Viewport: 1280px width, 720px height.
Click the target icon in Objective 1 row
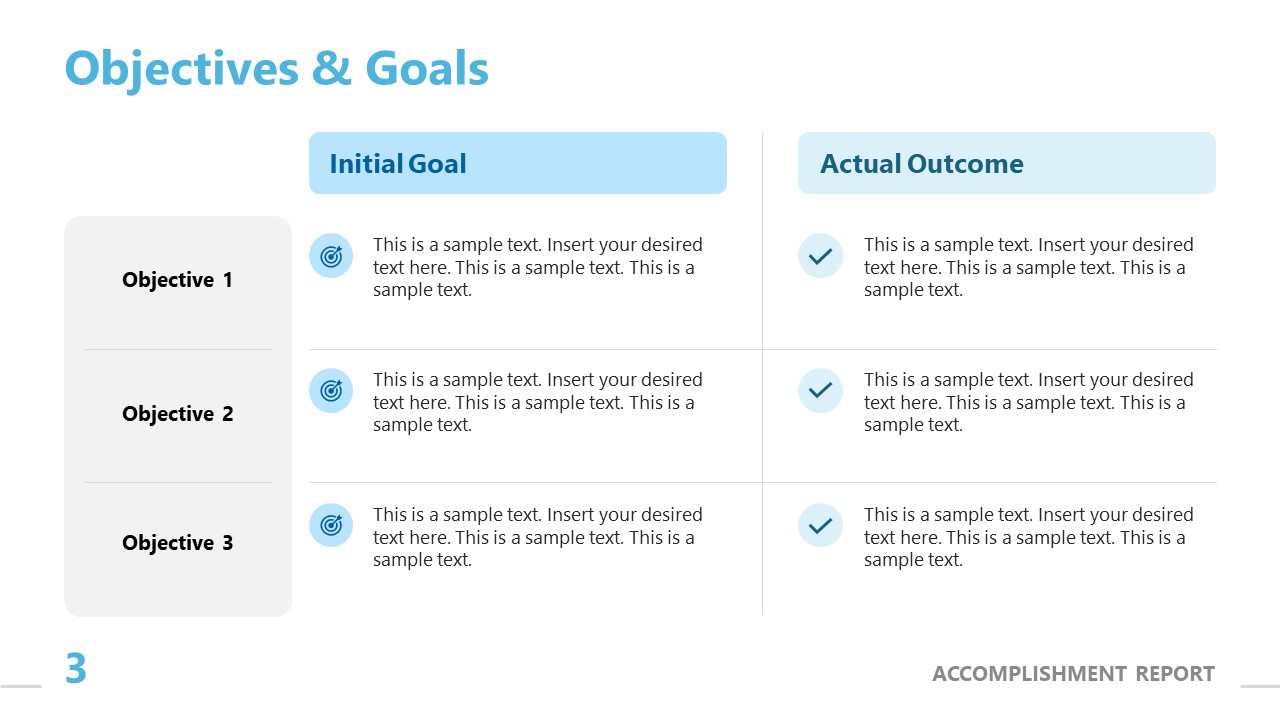(331, 256)
